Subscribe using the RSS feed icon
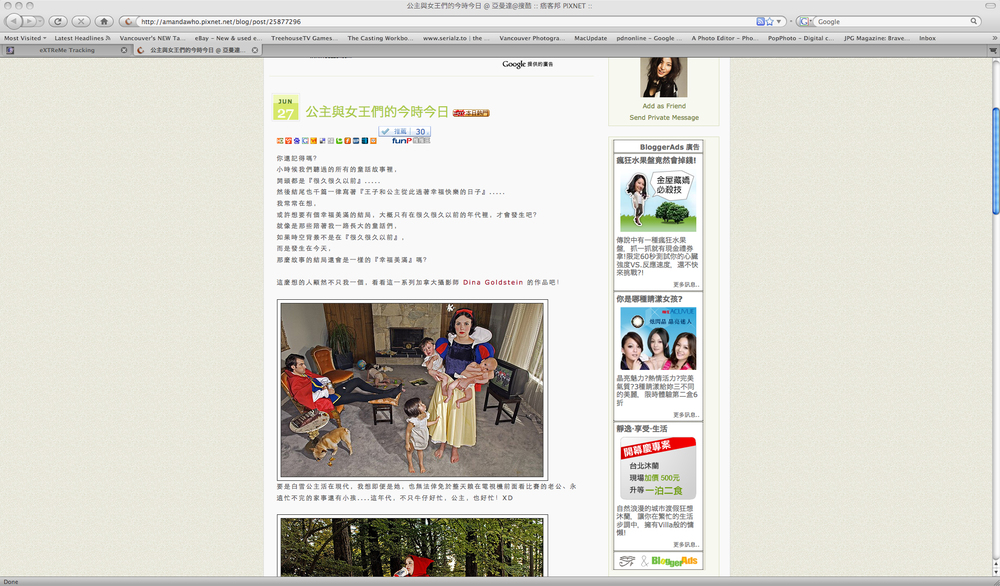 (760, 22)
